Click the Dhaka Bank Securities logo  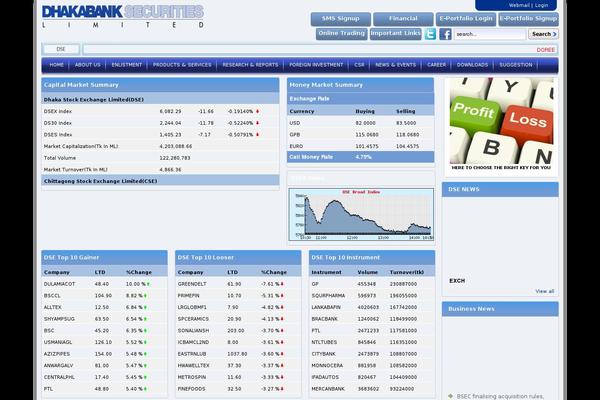(122, 16)
